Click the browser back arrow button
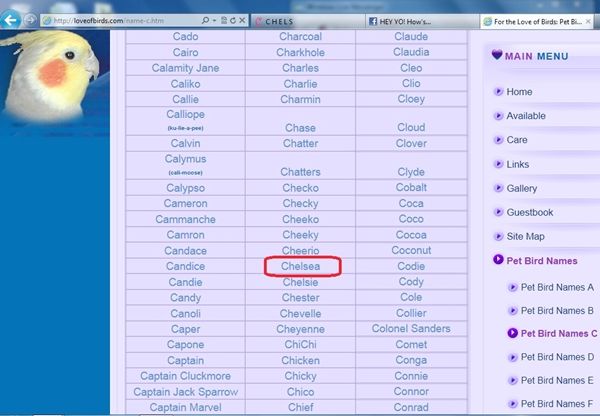The image size is (600, 416). (10, 19)
